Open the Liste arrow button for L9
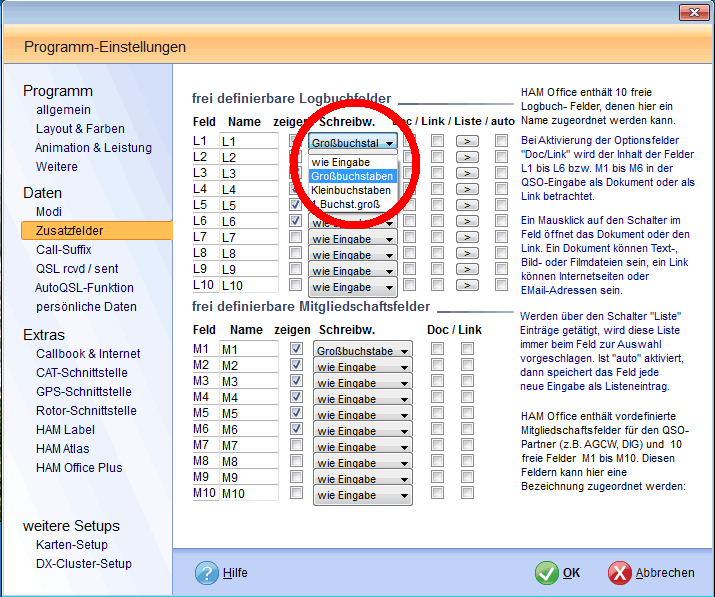 pos(467,269)
